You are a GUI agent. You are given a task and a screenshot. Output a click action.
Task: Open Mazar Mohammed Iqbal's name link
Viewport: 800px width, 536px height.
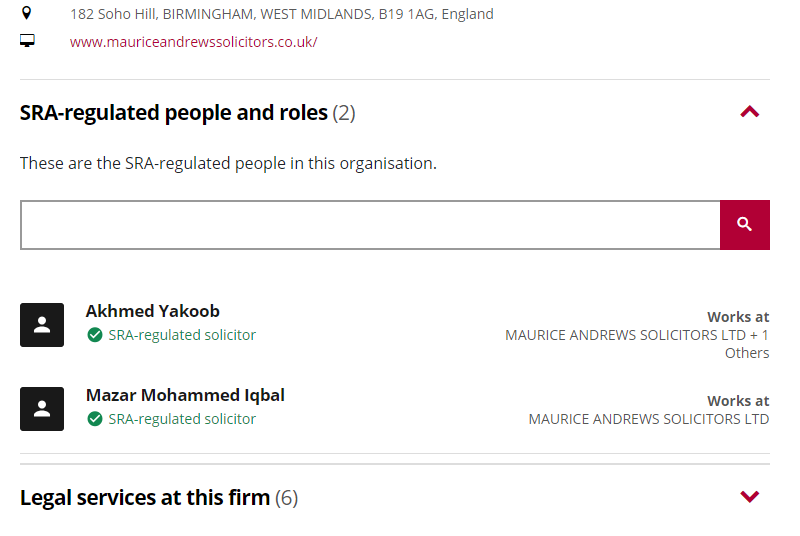(185, 395)
